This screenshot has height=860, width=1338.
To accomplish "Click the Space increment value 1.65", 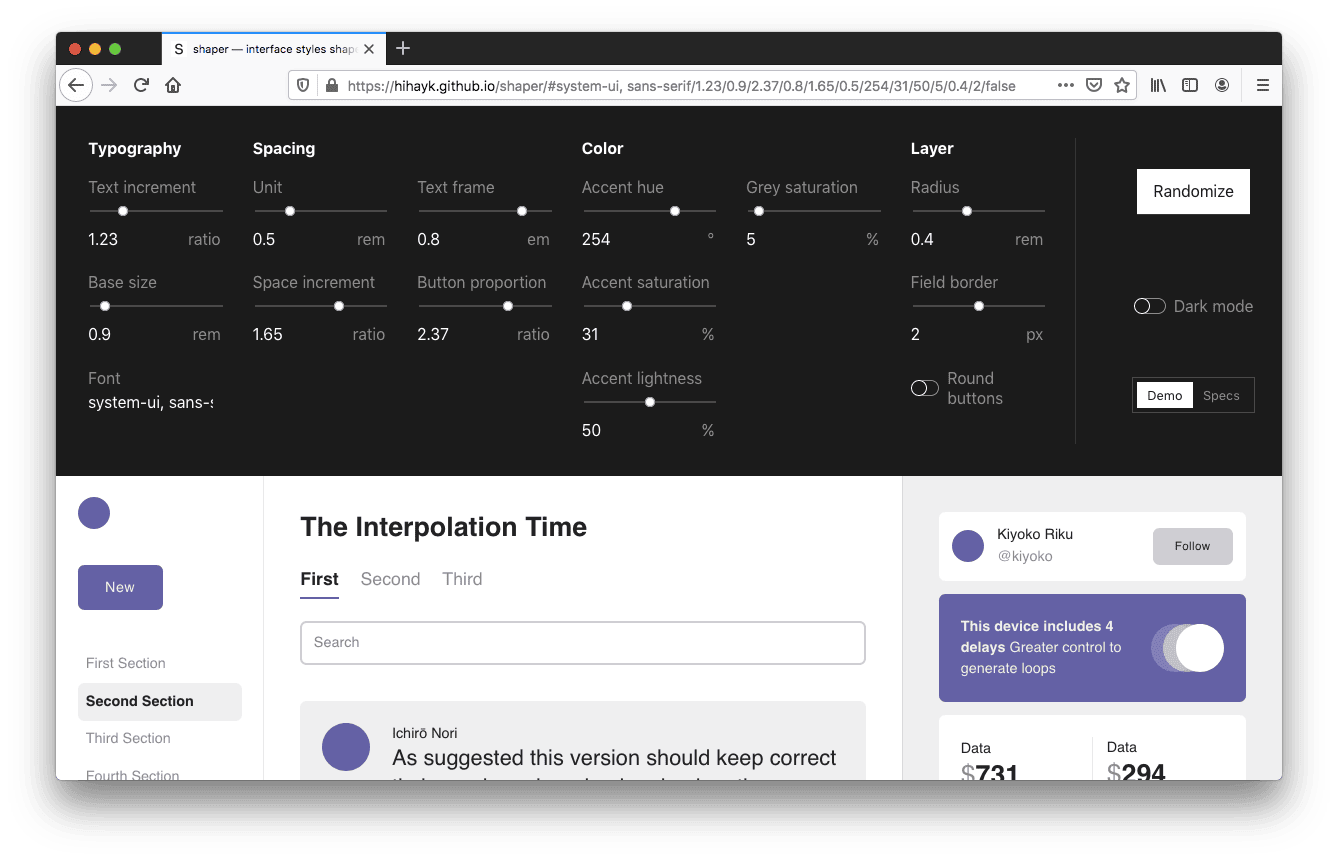I will click(x=268, y=334).
